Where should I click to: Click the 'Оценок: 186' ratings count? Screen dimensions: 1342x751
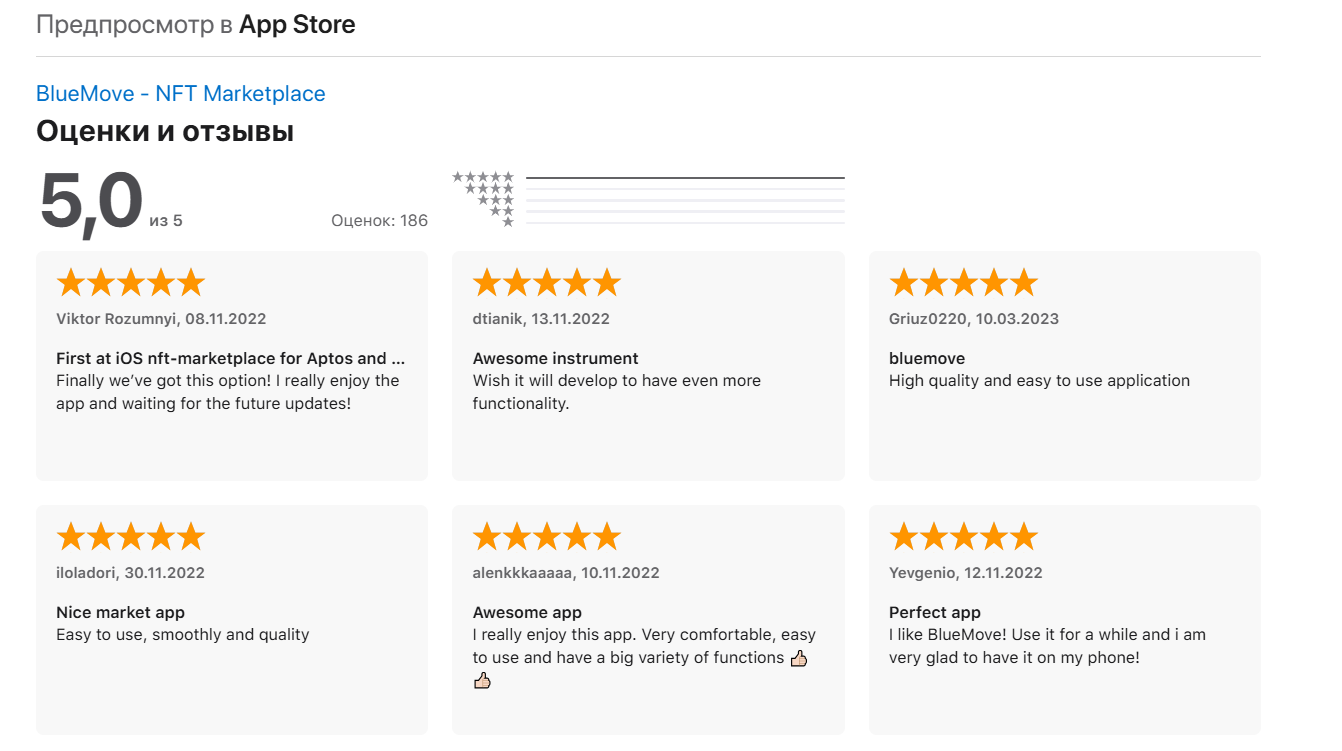(379, 220)
